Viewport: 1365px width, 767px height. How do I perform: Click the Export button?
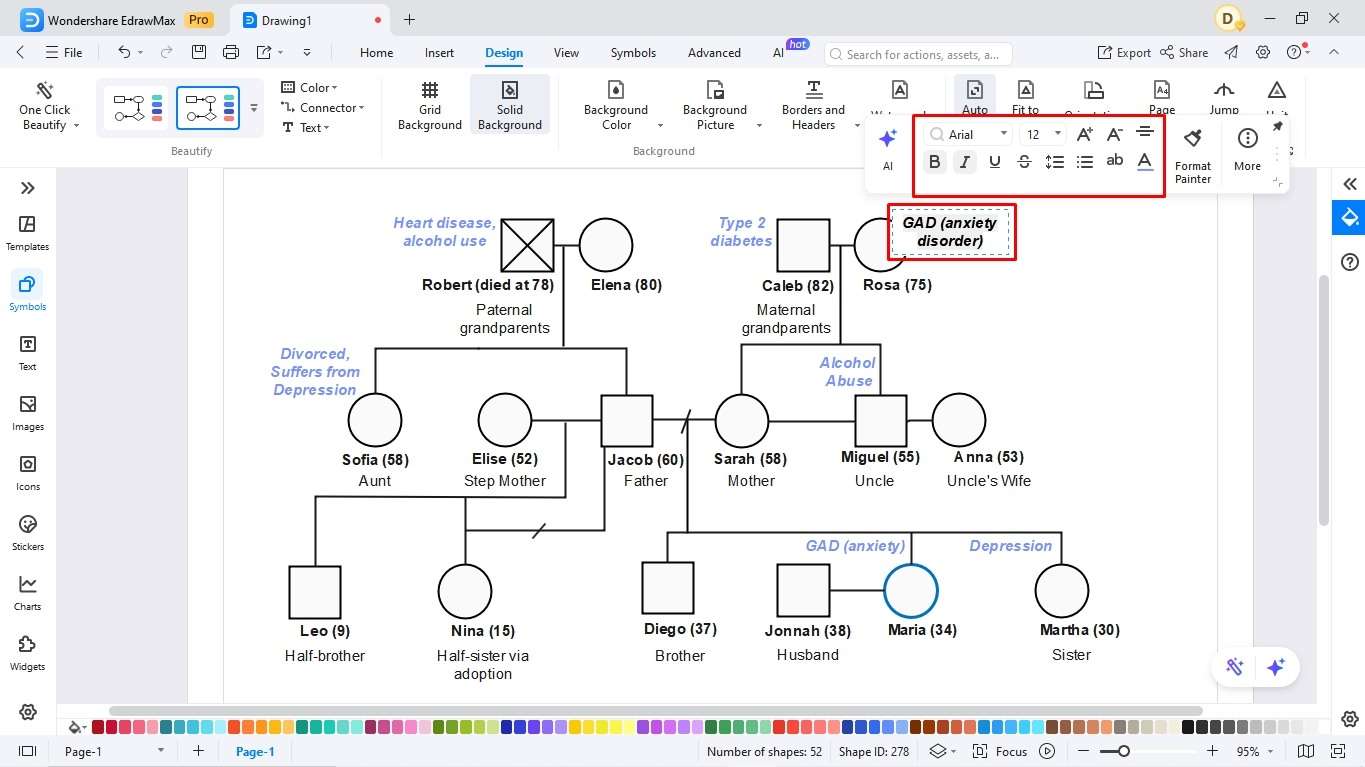coord(1124,53)
